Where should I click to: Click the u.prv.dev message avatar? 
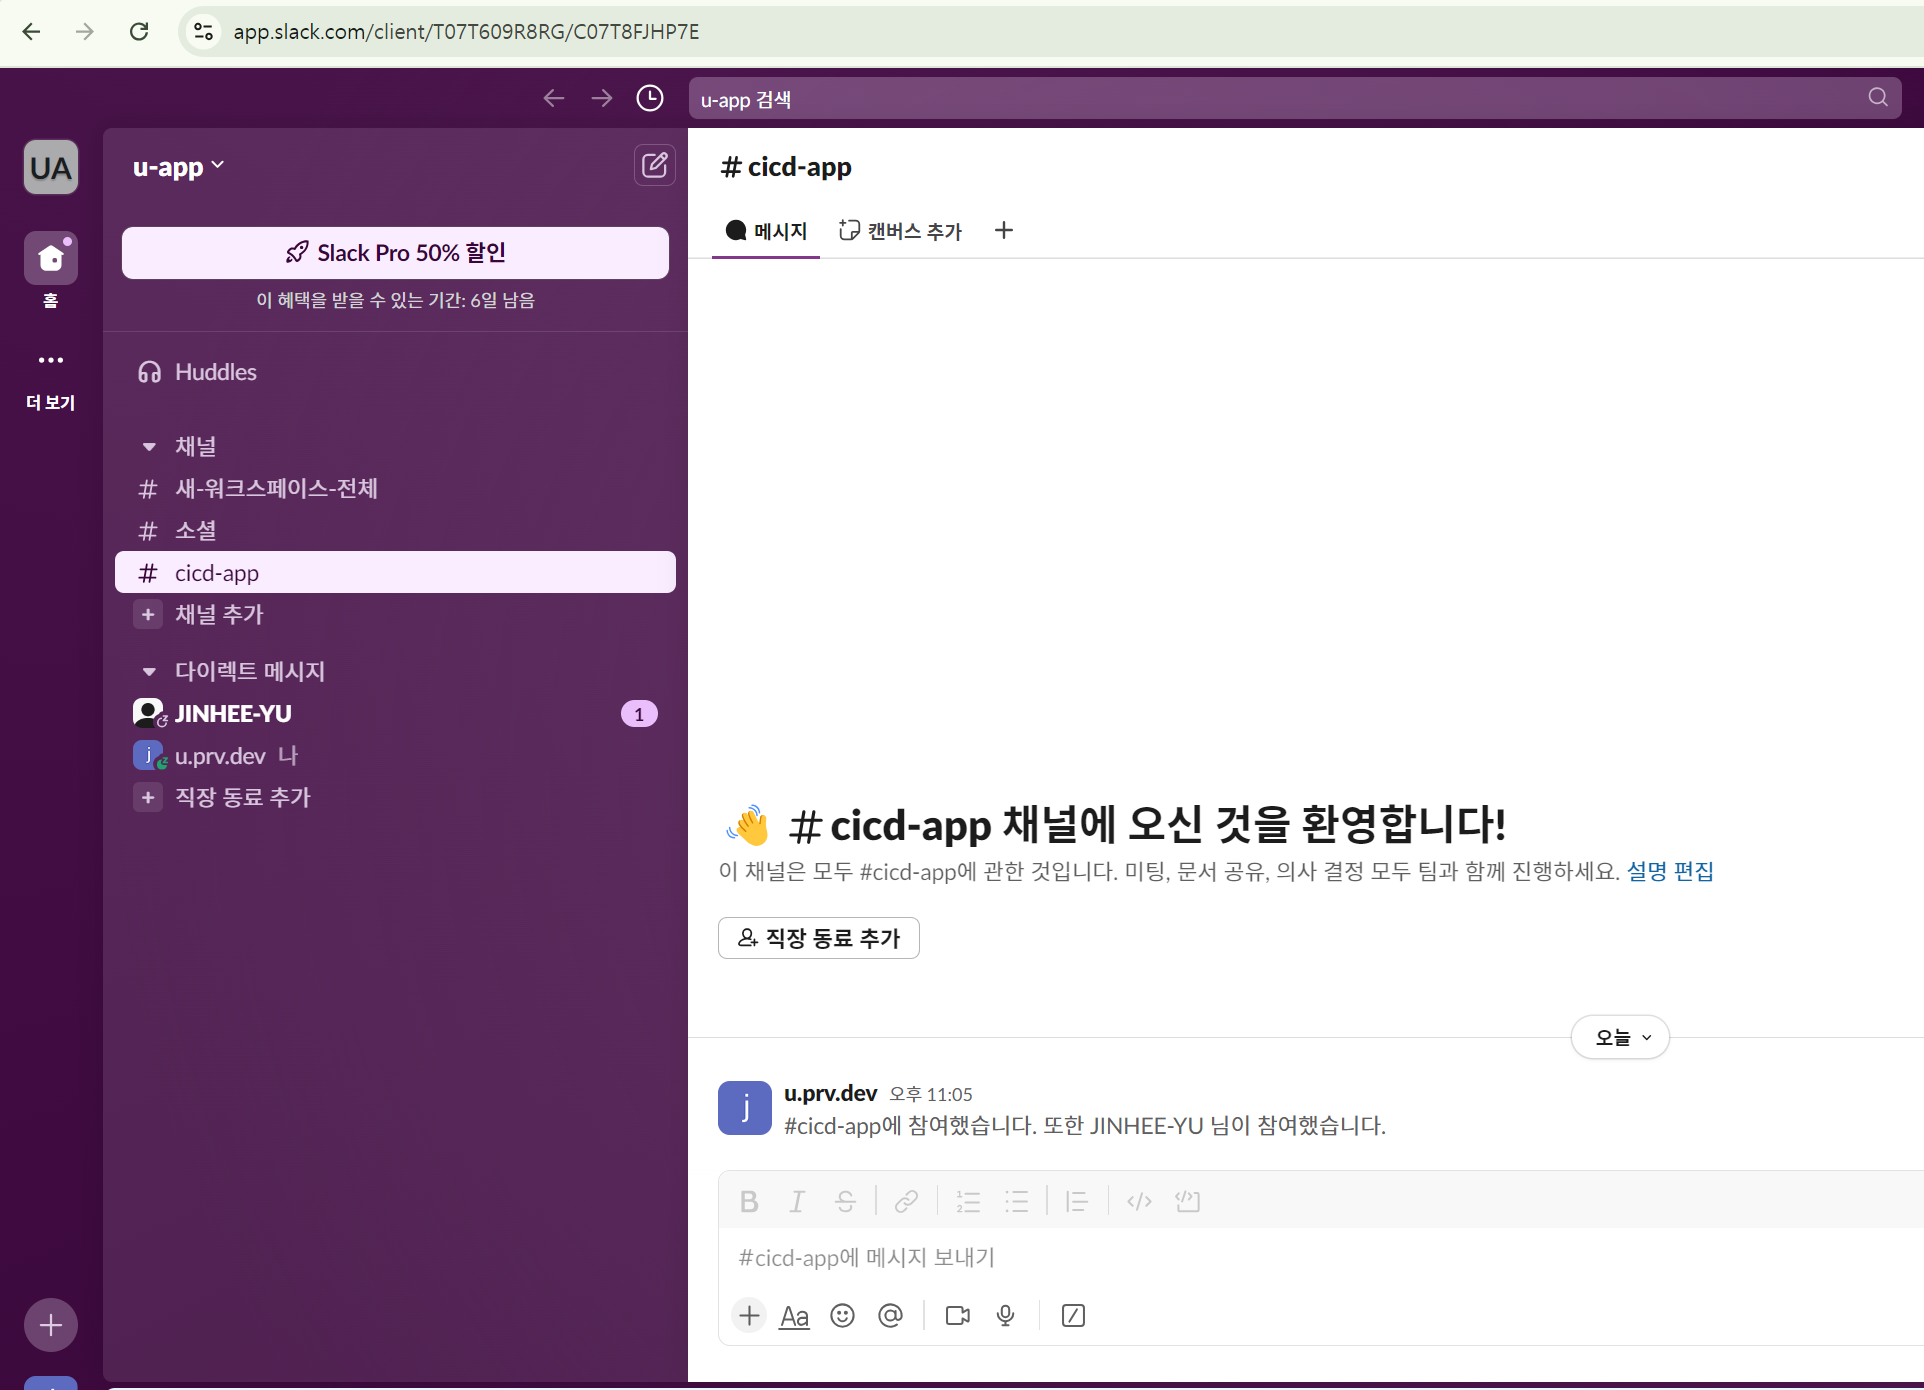click(745, 1108)
